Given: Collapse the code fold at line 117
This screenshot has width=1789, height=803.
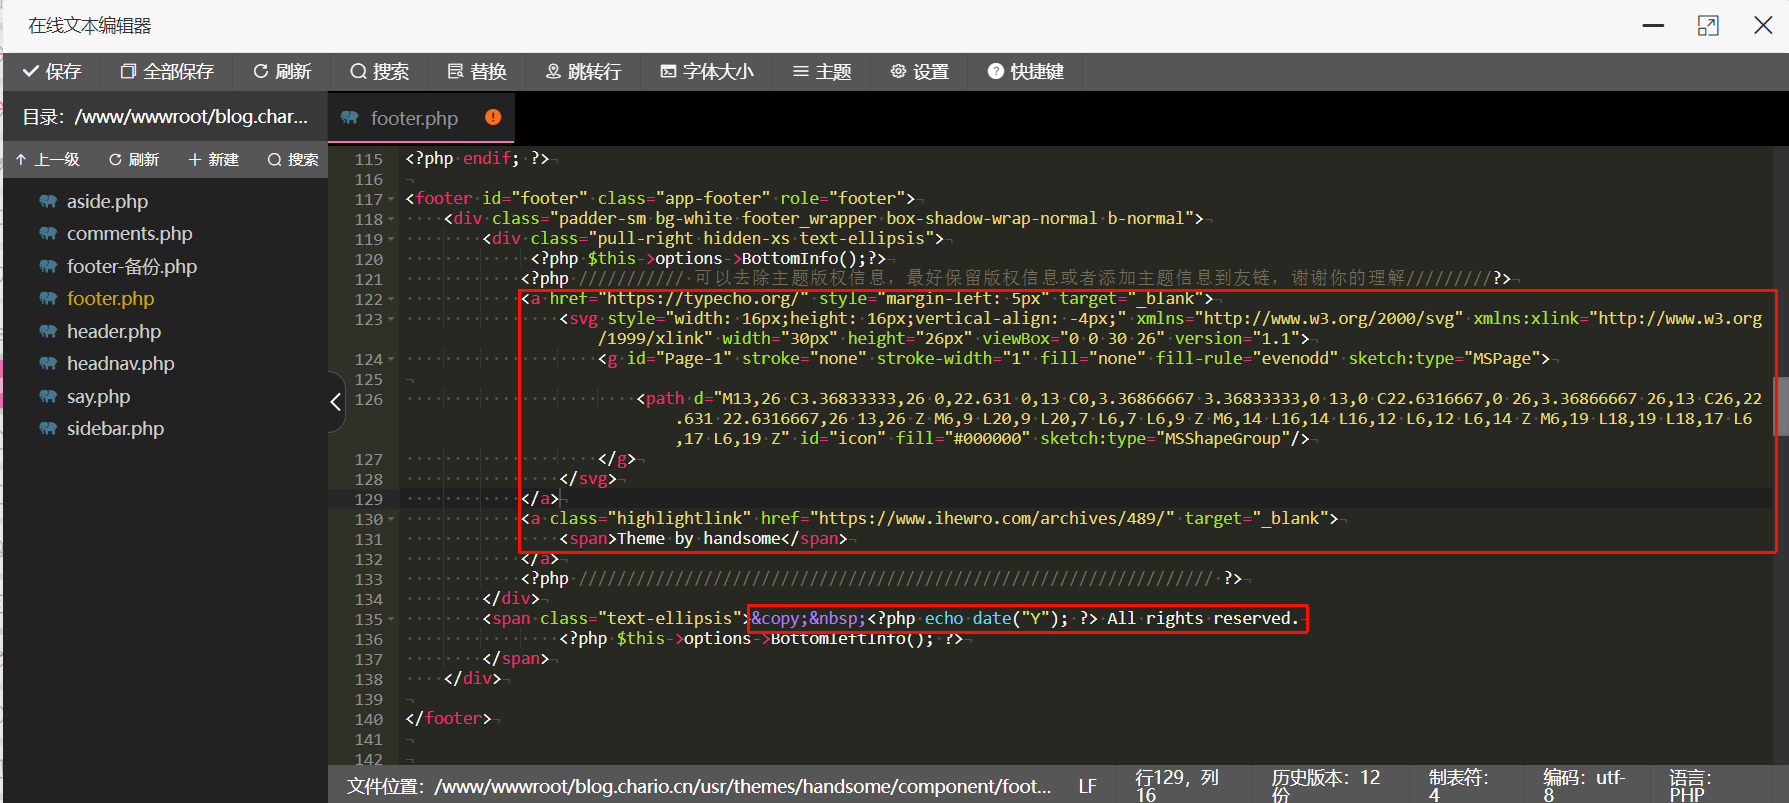Looking at the screenshot, I should point(391,200).
